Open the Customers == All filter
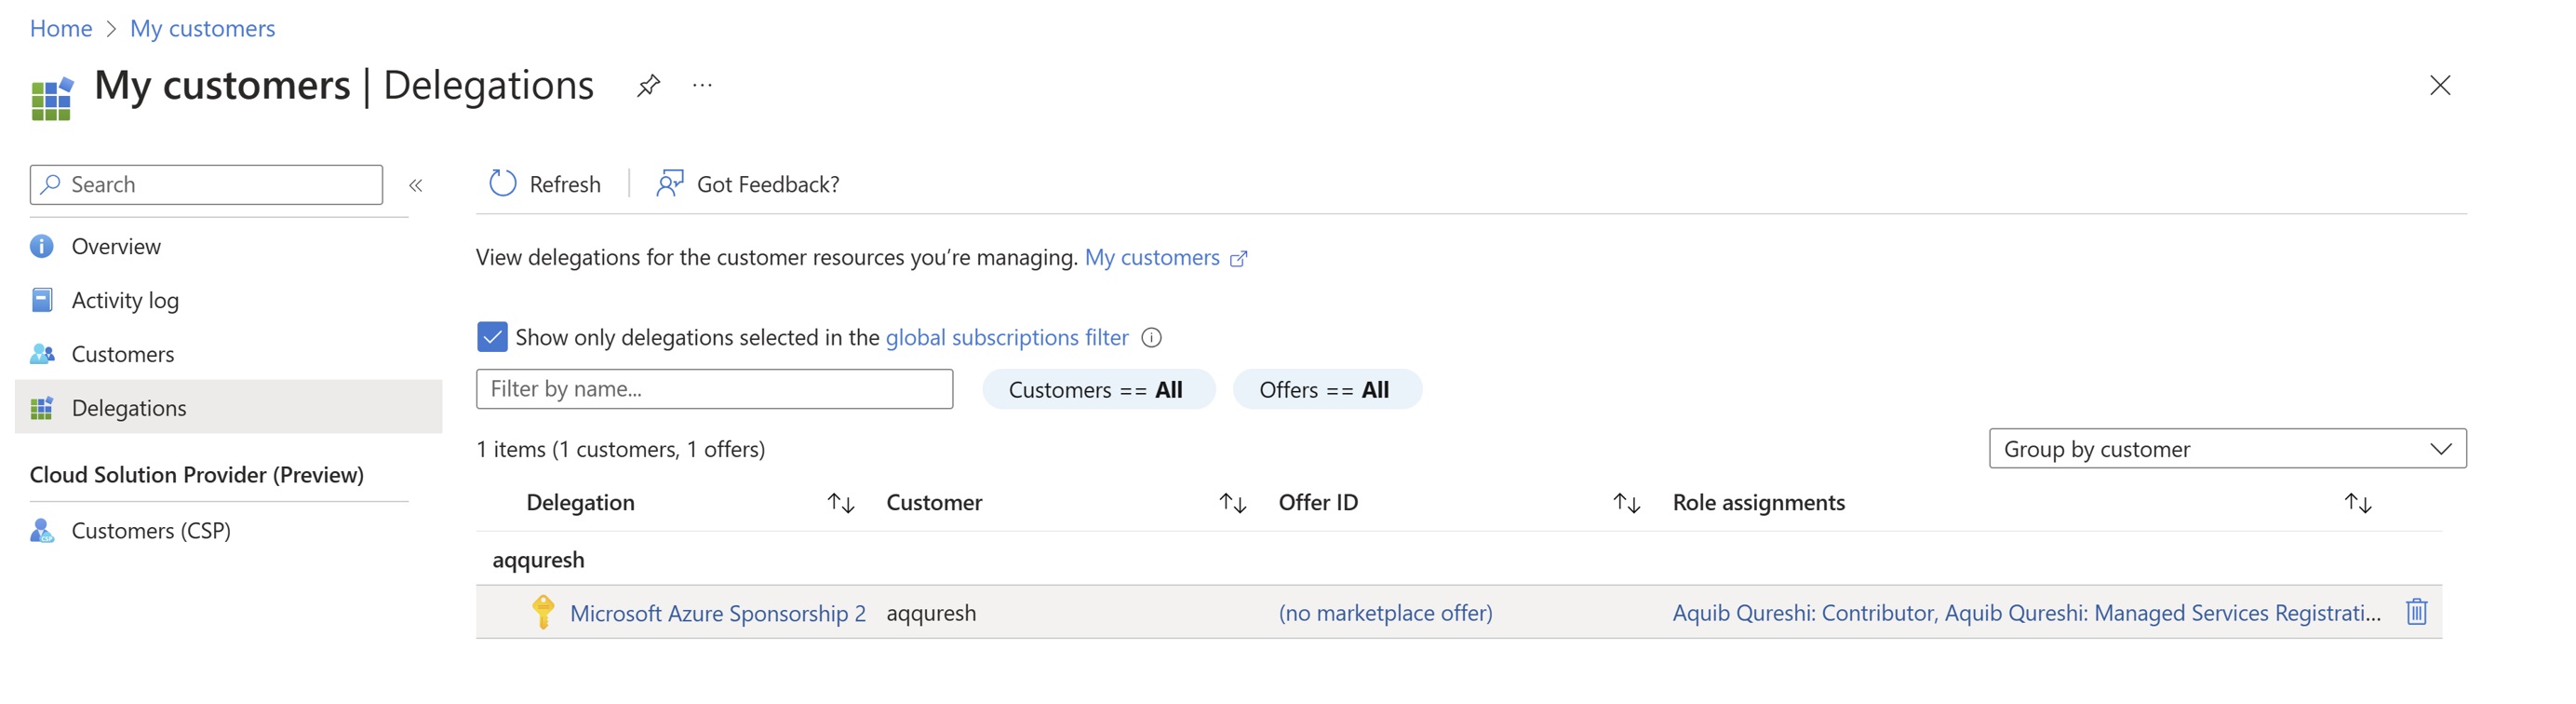The width and height of the screenshot is (2576, 704). 1097,390
